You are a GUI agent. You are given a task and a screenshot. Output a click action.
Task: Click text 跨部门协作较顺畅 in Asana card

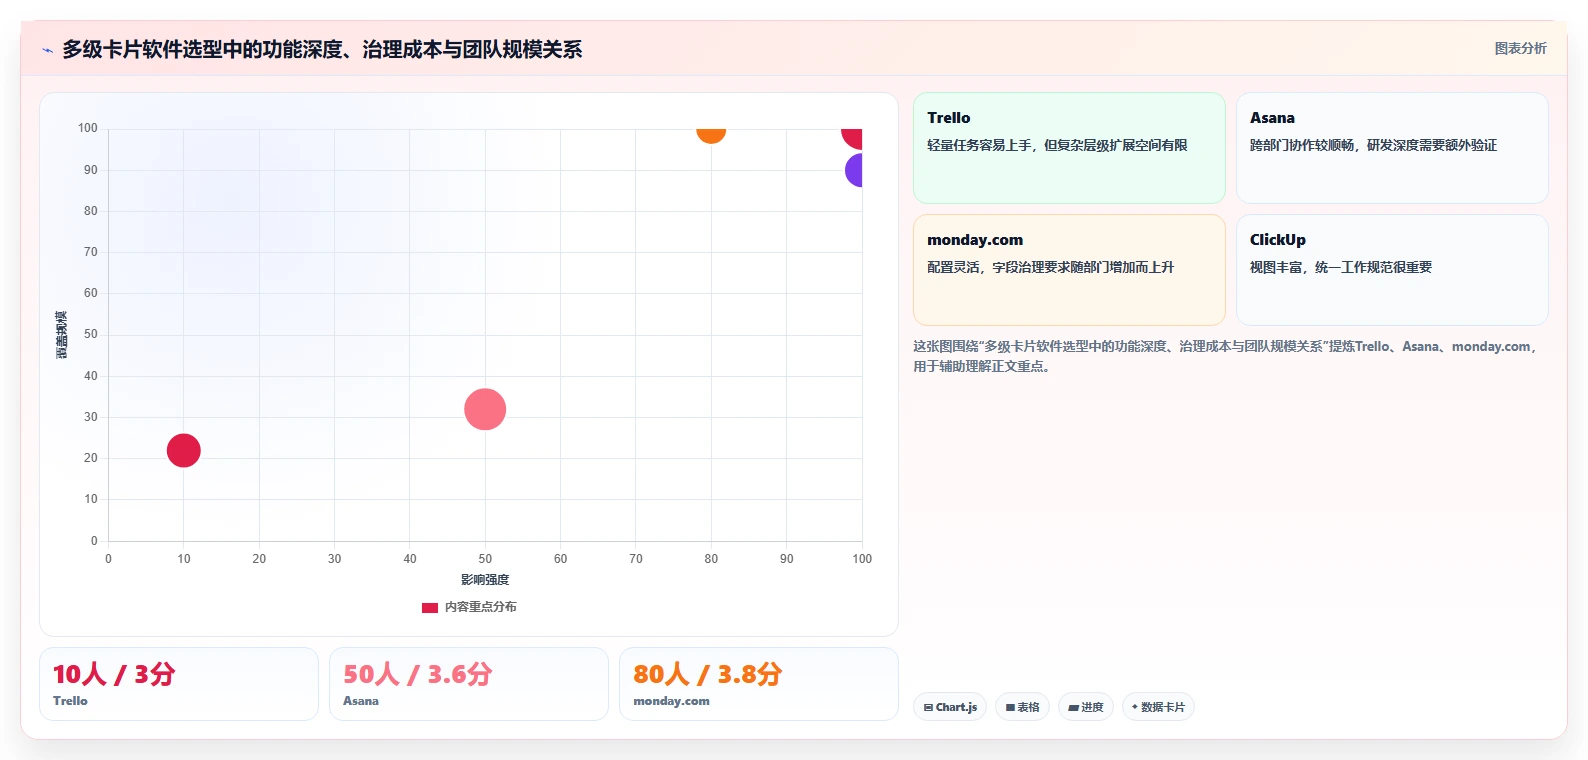1302,145
